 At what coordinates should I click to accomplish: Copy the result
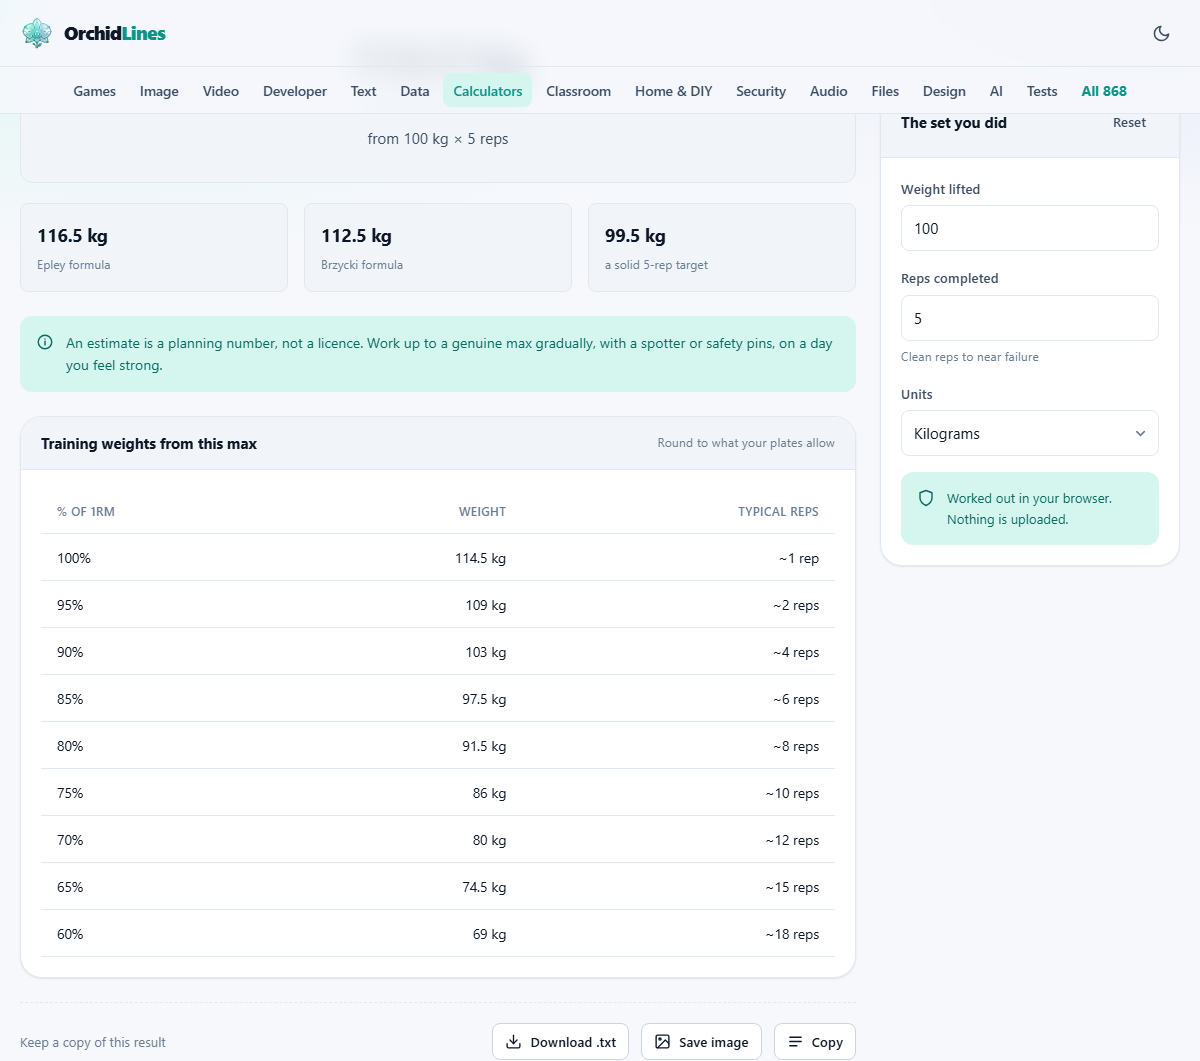[x=815, y=1042]
